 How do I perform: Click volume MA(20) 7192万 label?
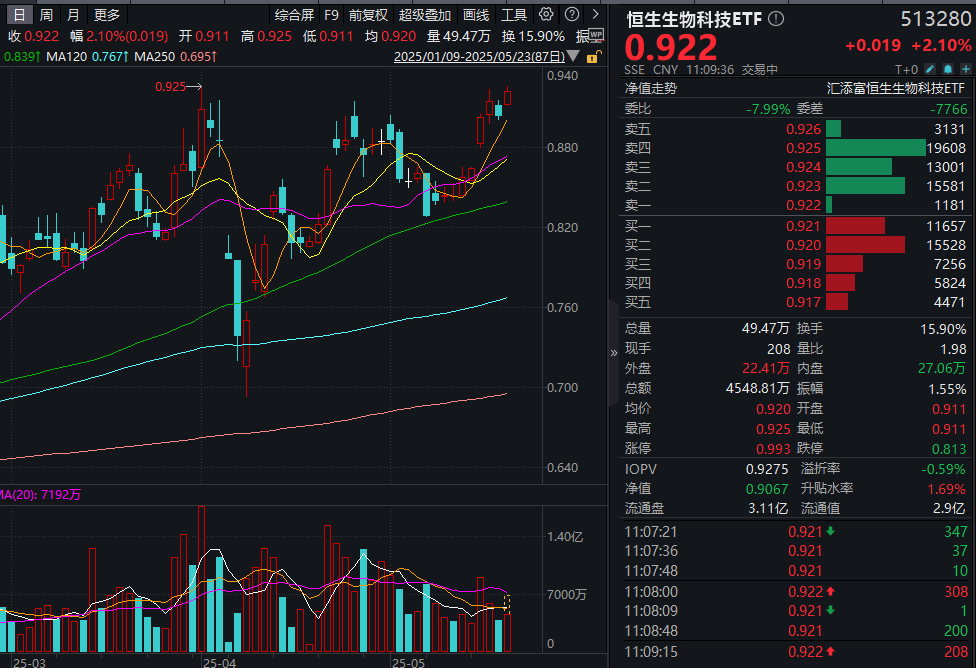tap(40, 495)
